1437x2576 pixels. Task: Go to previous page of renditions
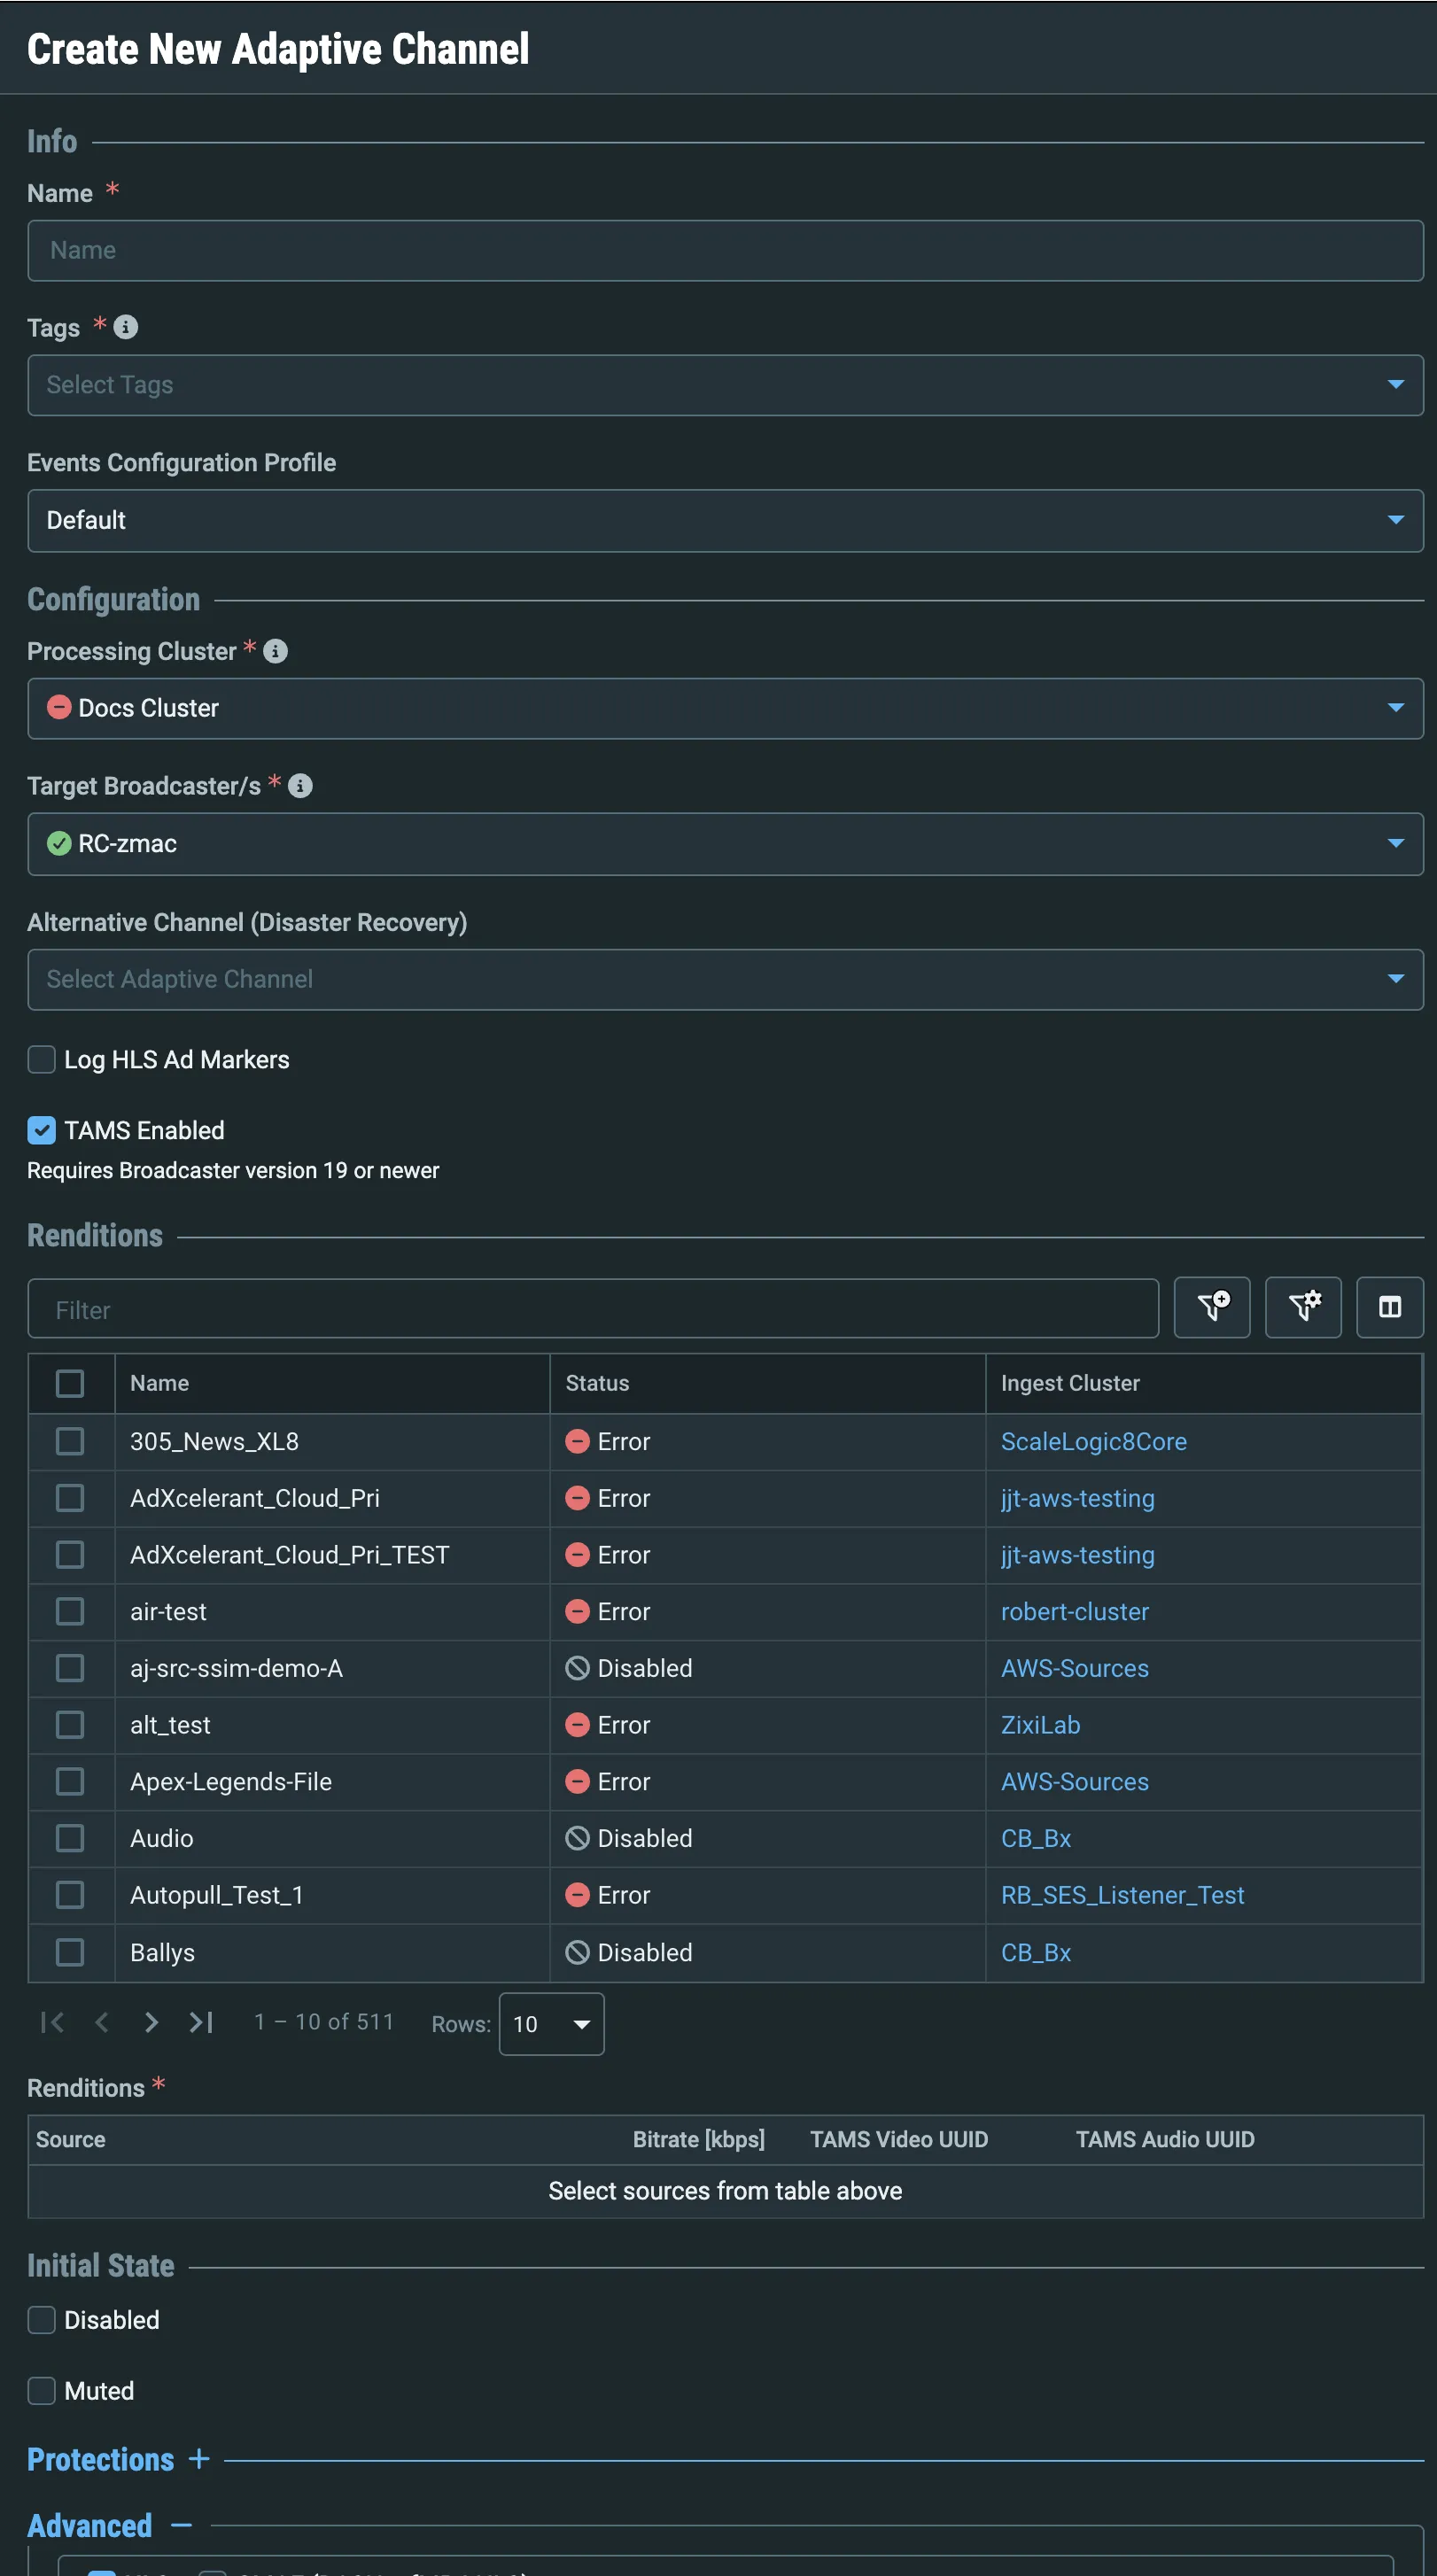coord(102,2022)
